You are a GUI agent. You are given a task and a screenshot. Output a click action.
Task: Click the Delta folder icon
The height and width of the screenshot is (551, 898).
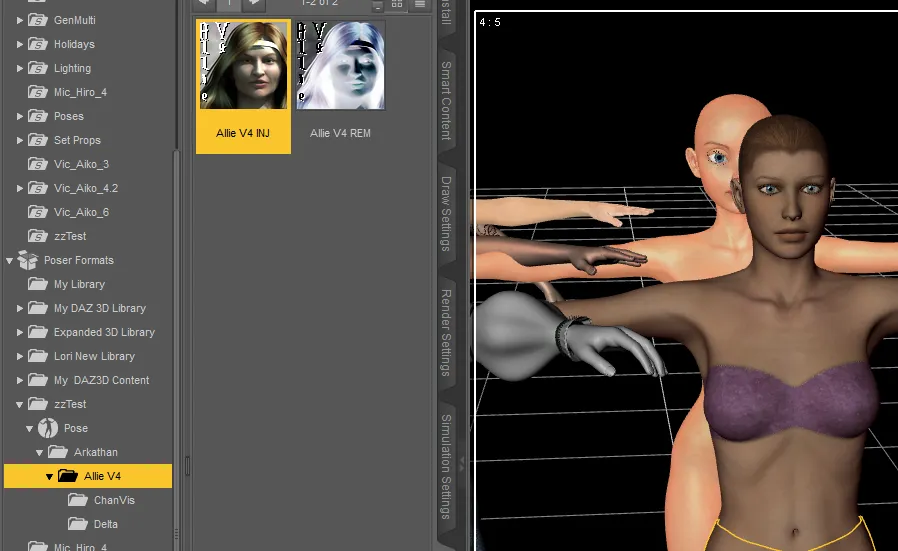(78, 524)
